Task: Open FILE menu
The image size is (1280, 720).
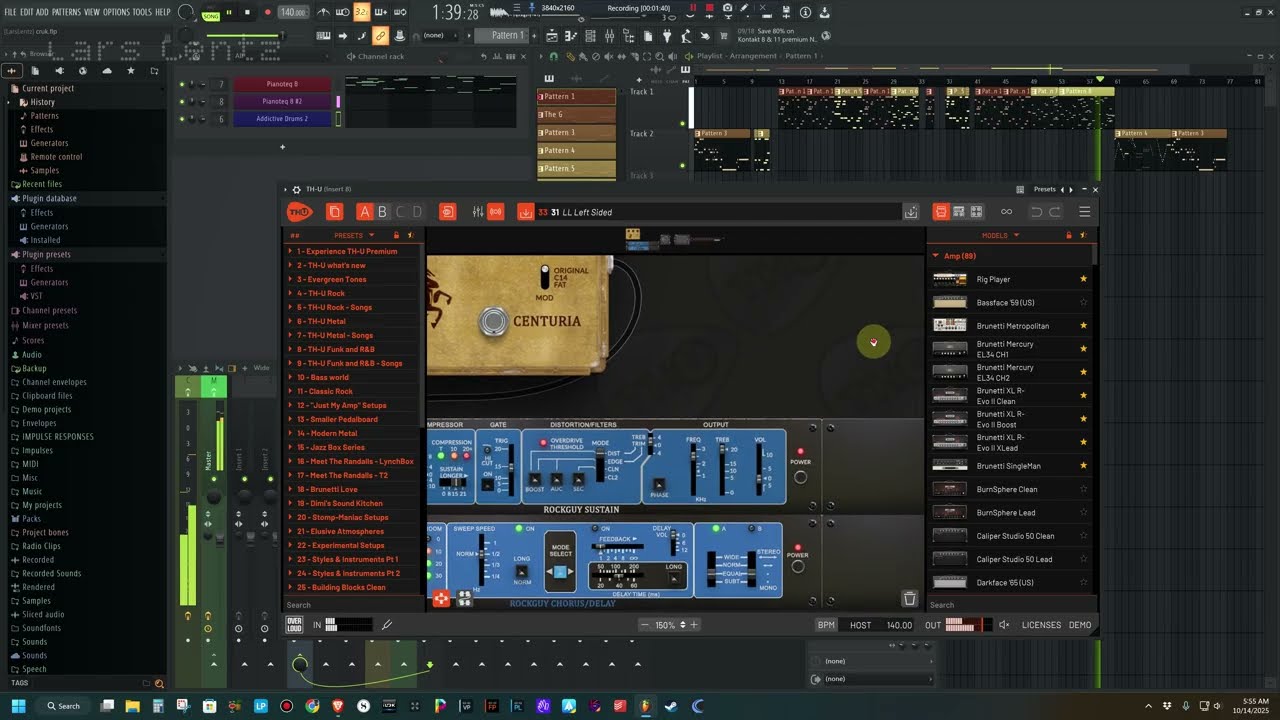Action: [x=10, y=12]
